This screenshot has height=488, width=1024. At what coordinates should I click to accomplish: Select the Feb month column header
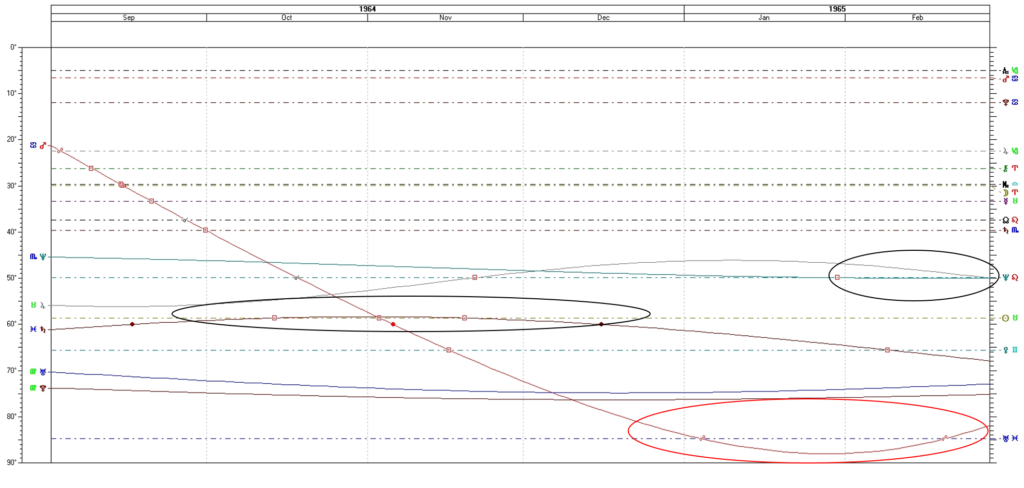(917, 17)
